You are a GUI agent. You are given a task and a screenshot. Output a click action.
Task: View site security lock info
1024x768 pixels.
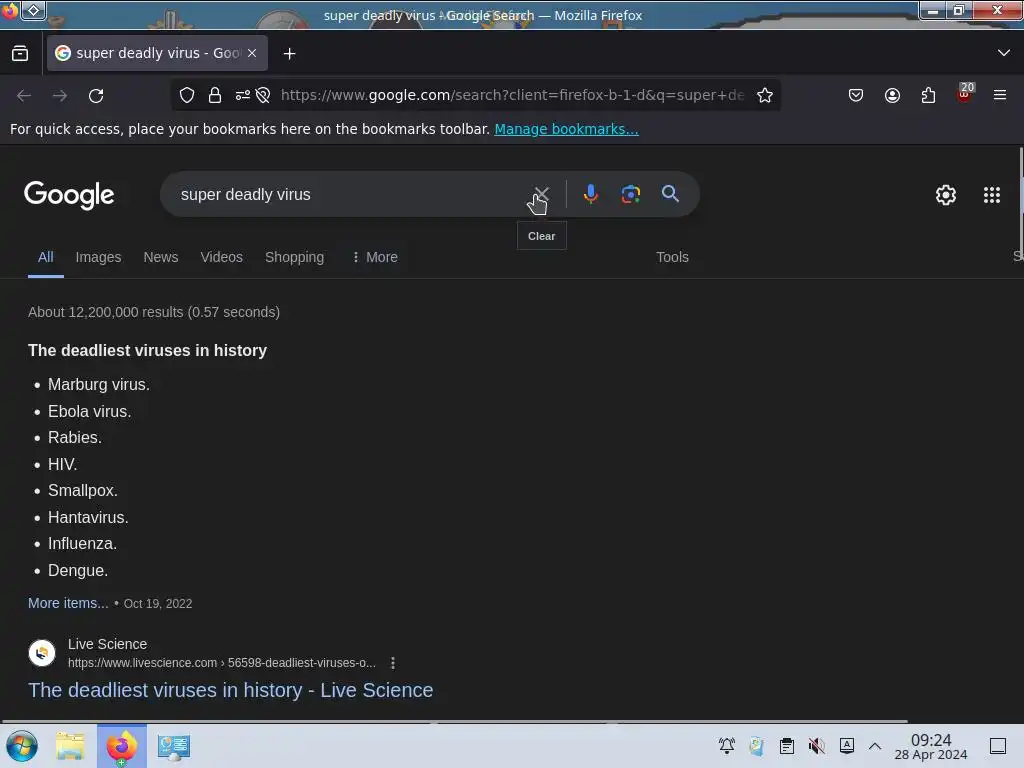tap(215, 95)
